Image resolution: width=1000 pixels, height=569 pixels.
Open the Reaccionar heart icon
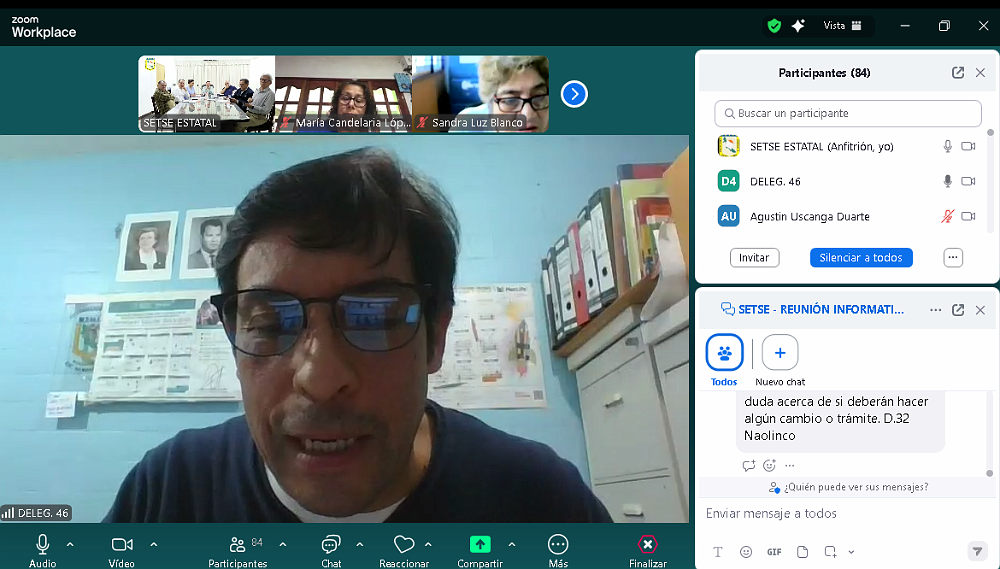tap(404, 545)
